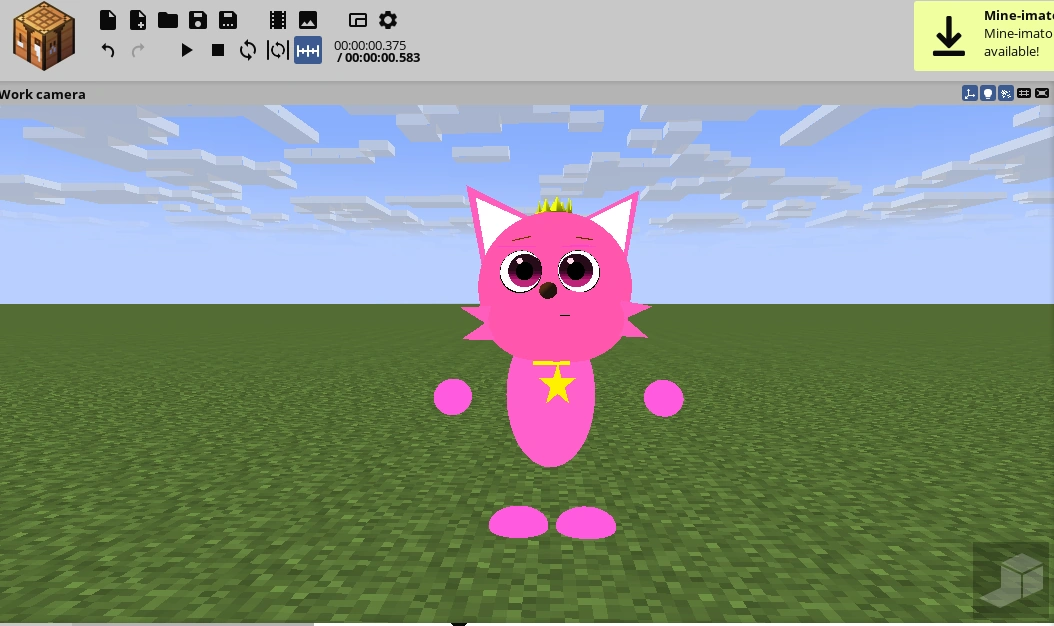Toggle lighting preview in Work camera
1054x626 pixels.
pyautogui.click(x=988, y=92)
